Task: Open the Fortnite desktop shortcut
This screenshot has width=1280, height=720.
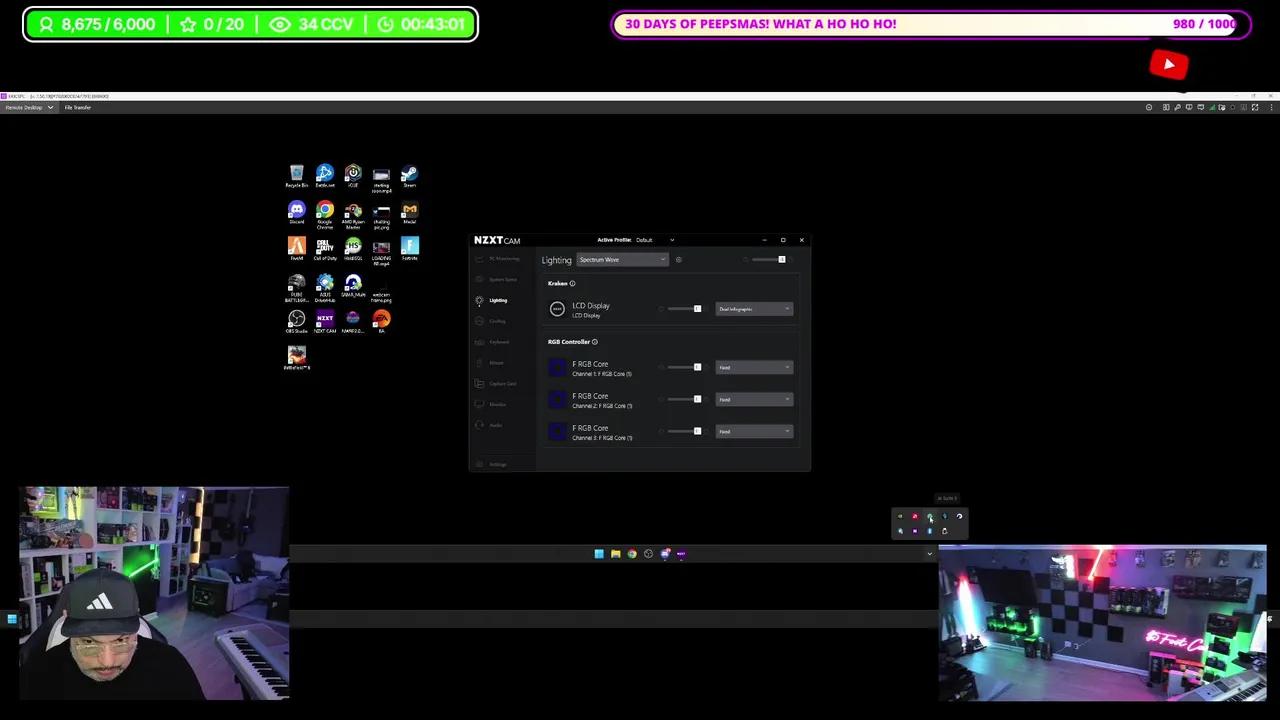Action: (x=409, y=249)
